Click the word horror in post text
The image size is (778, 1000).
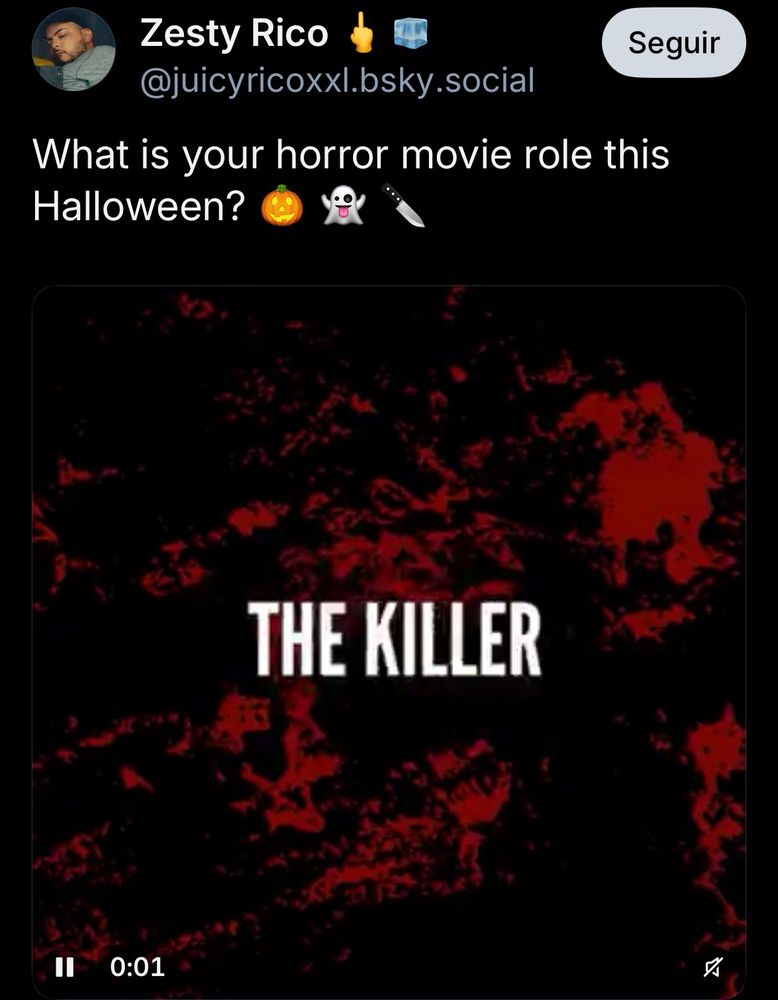[x=332, y=154]
